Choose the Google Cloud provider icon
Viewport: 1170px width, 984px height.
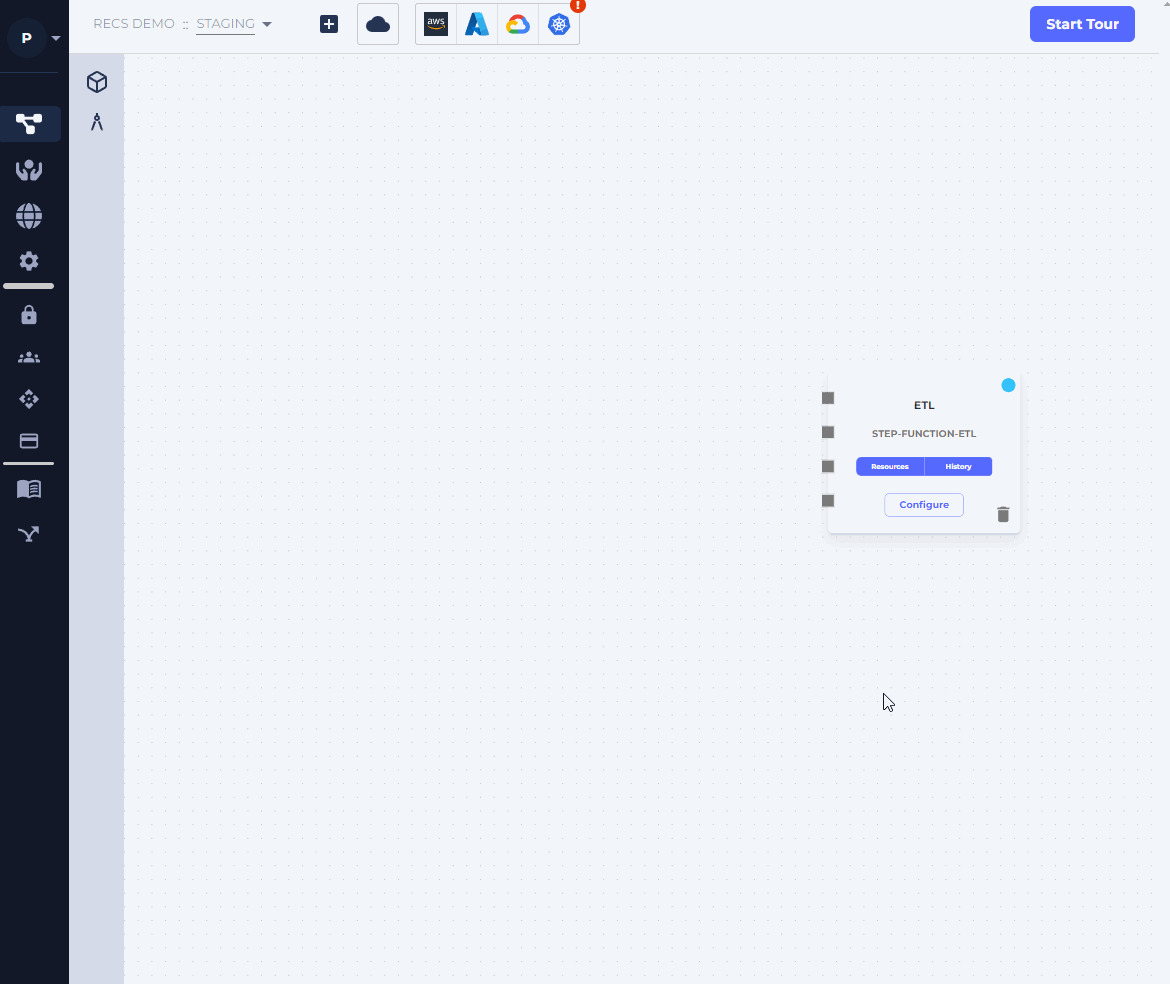click(518, 25)
